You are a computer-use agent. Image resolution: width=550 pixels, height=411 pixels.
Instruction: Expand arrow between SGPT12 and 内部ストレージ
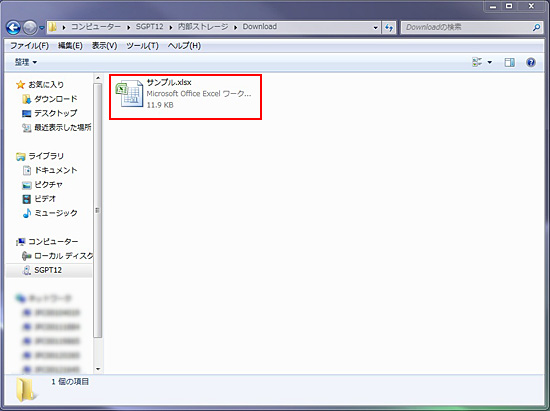pyautogui.click(x=171, y=27)
